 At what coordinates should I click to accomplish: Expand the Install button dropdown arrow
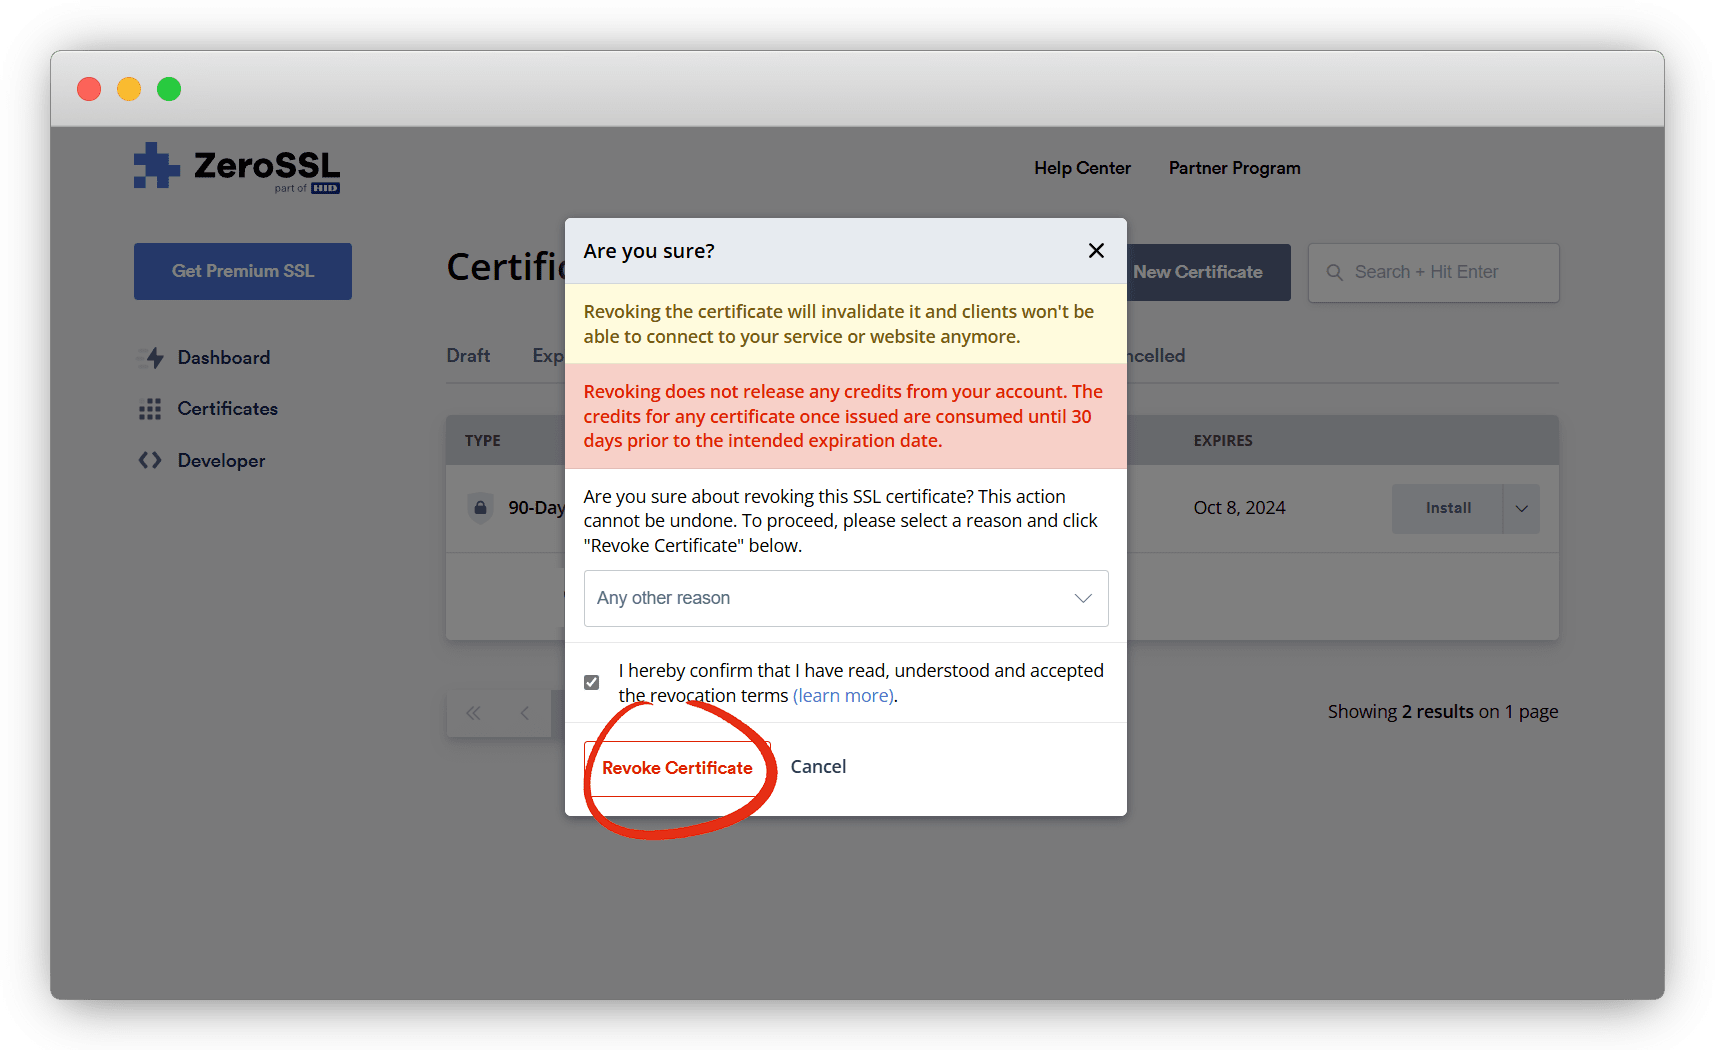[1521, 509]
